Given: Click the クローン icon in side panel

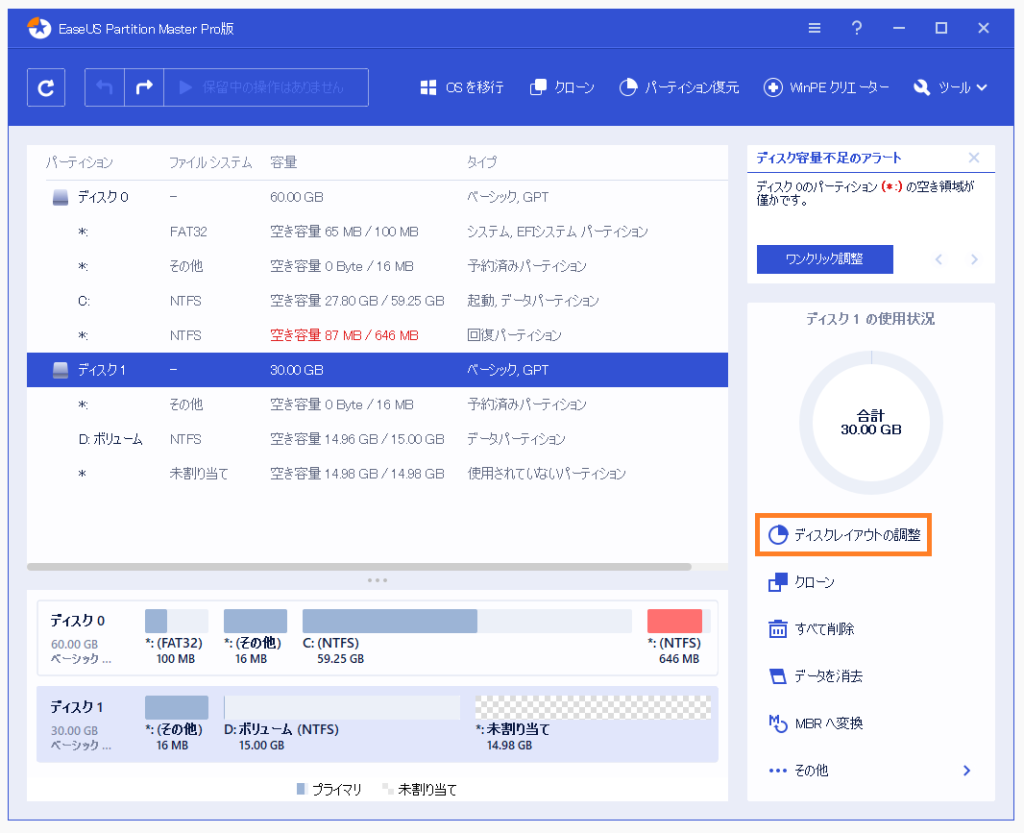Looking at the screenshot, I should (x=778, y=582).
